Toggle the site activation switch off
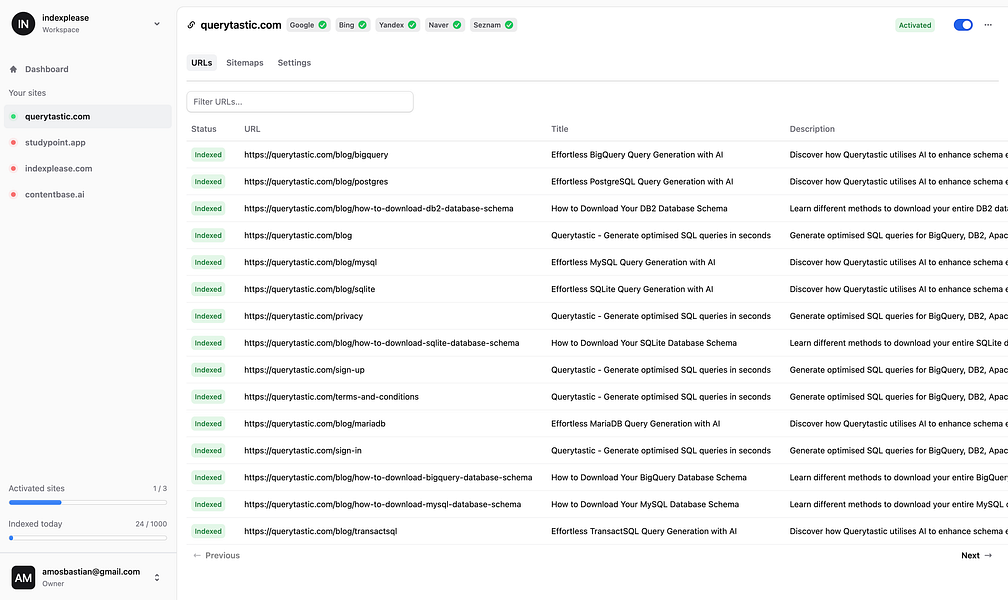 click(x=963, y=25)
